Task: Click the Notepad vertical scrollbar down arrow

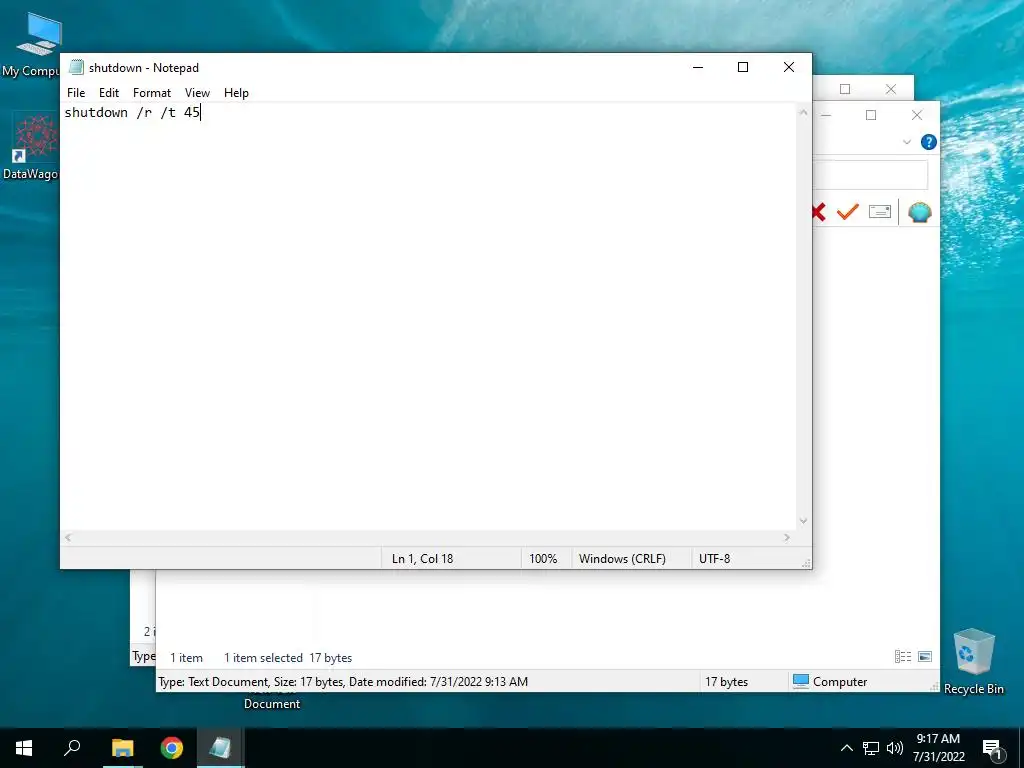Action: [803, 520]
